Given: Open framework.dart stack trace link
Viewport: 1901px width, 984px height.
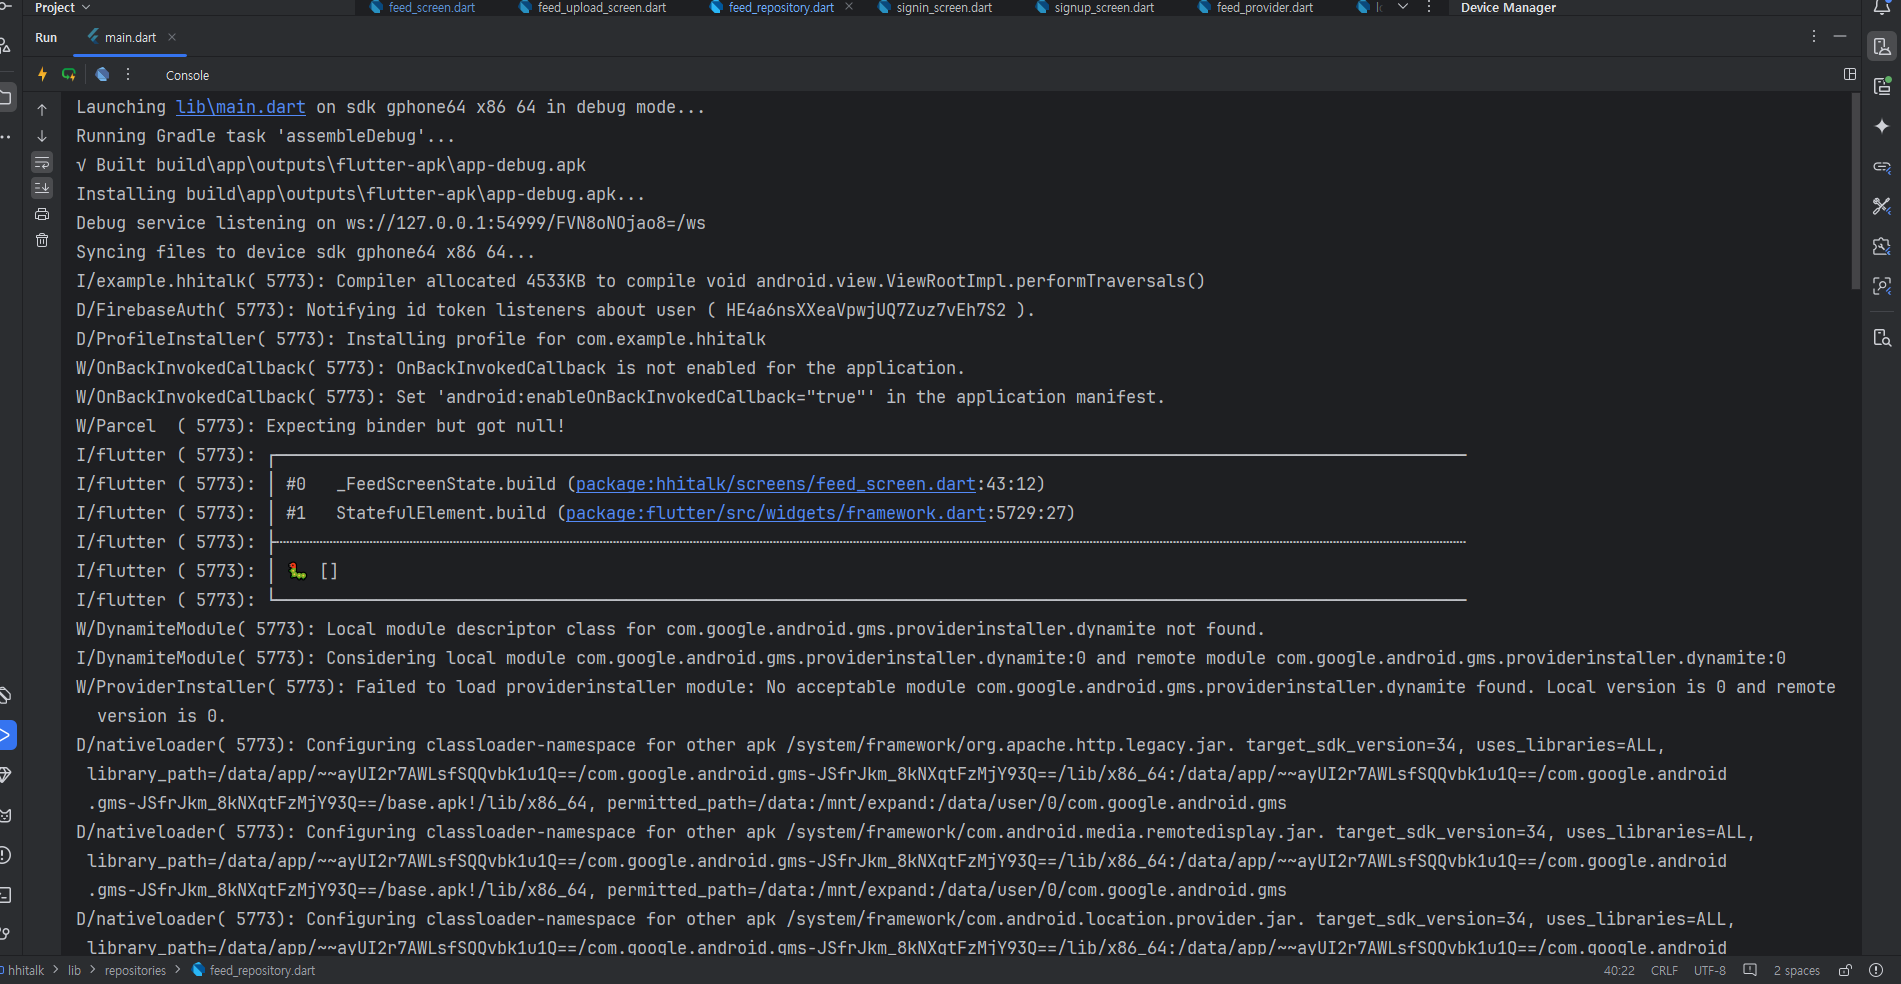Looking at the screenshot, I should [775, 513].
